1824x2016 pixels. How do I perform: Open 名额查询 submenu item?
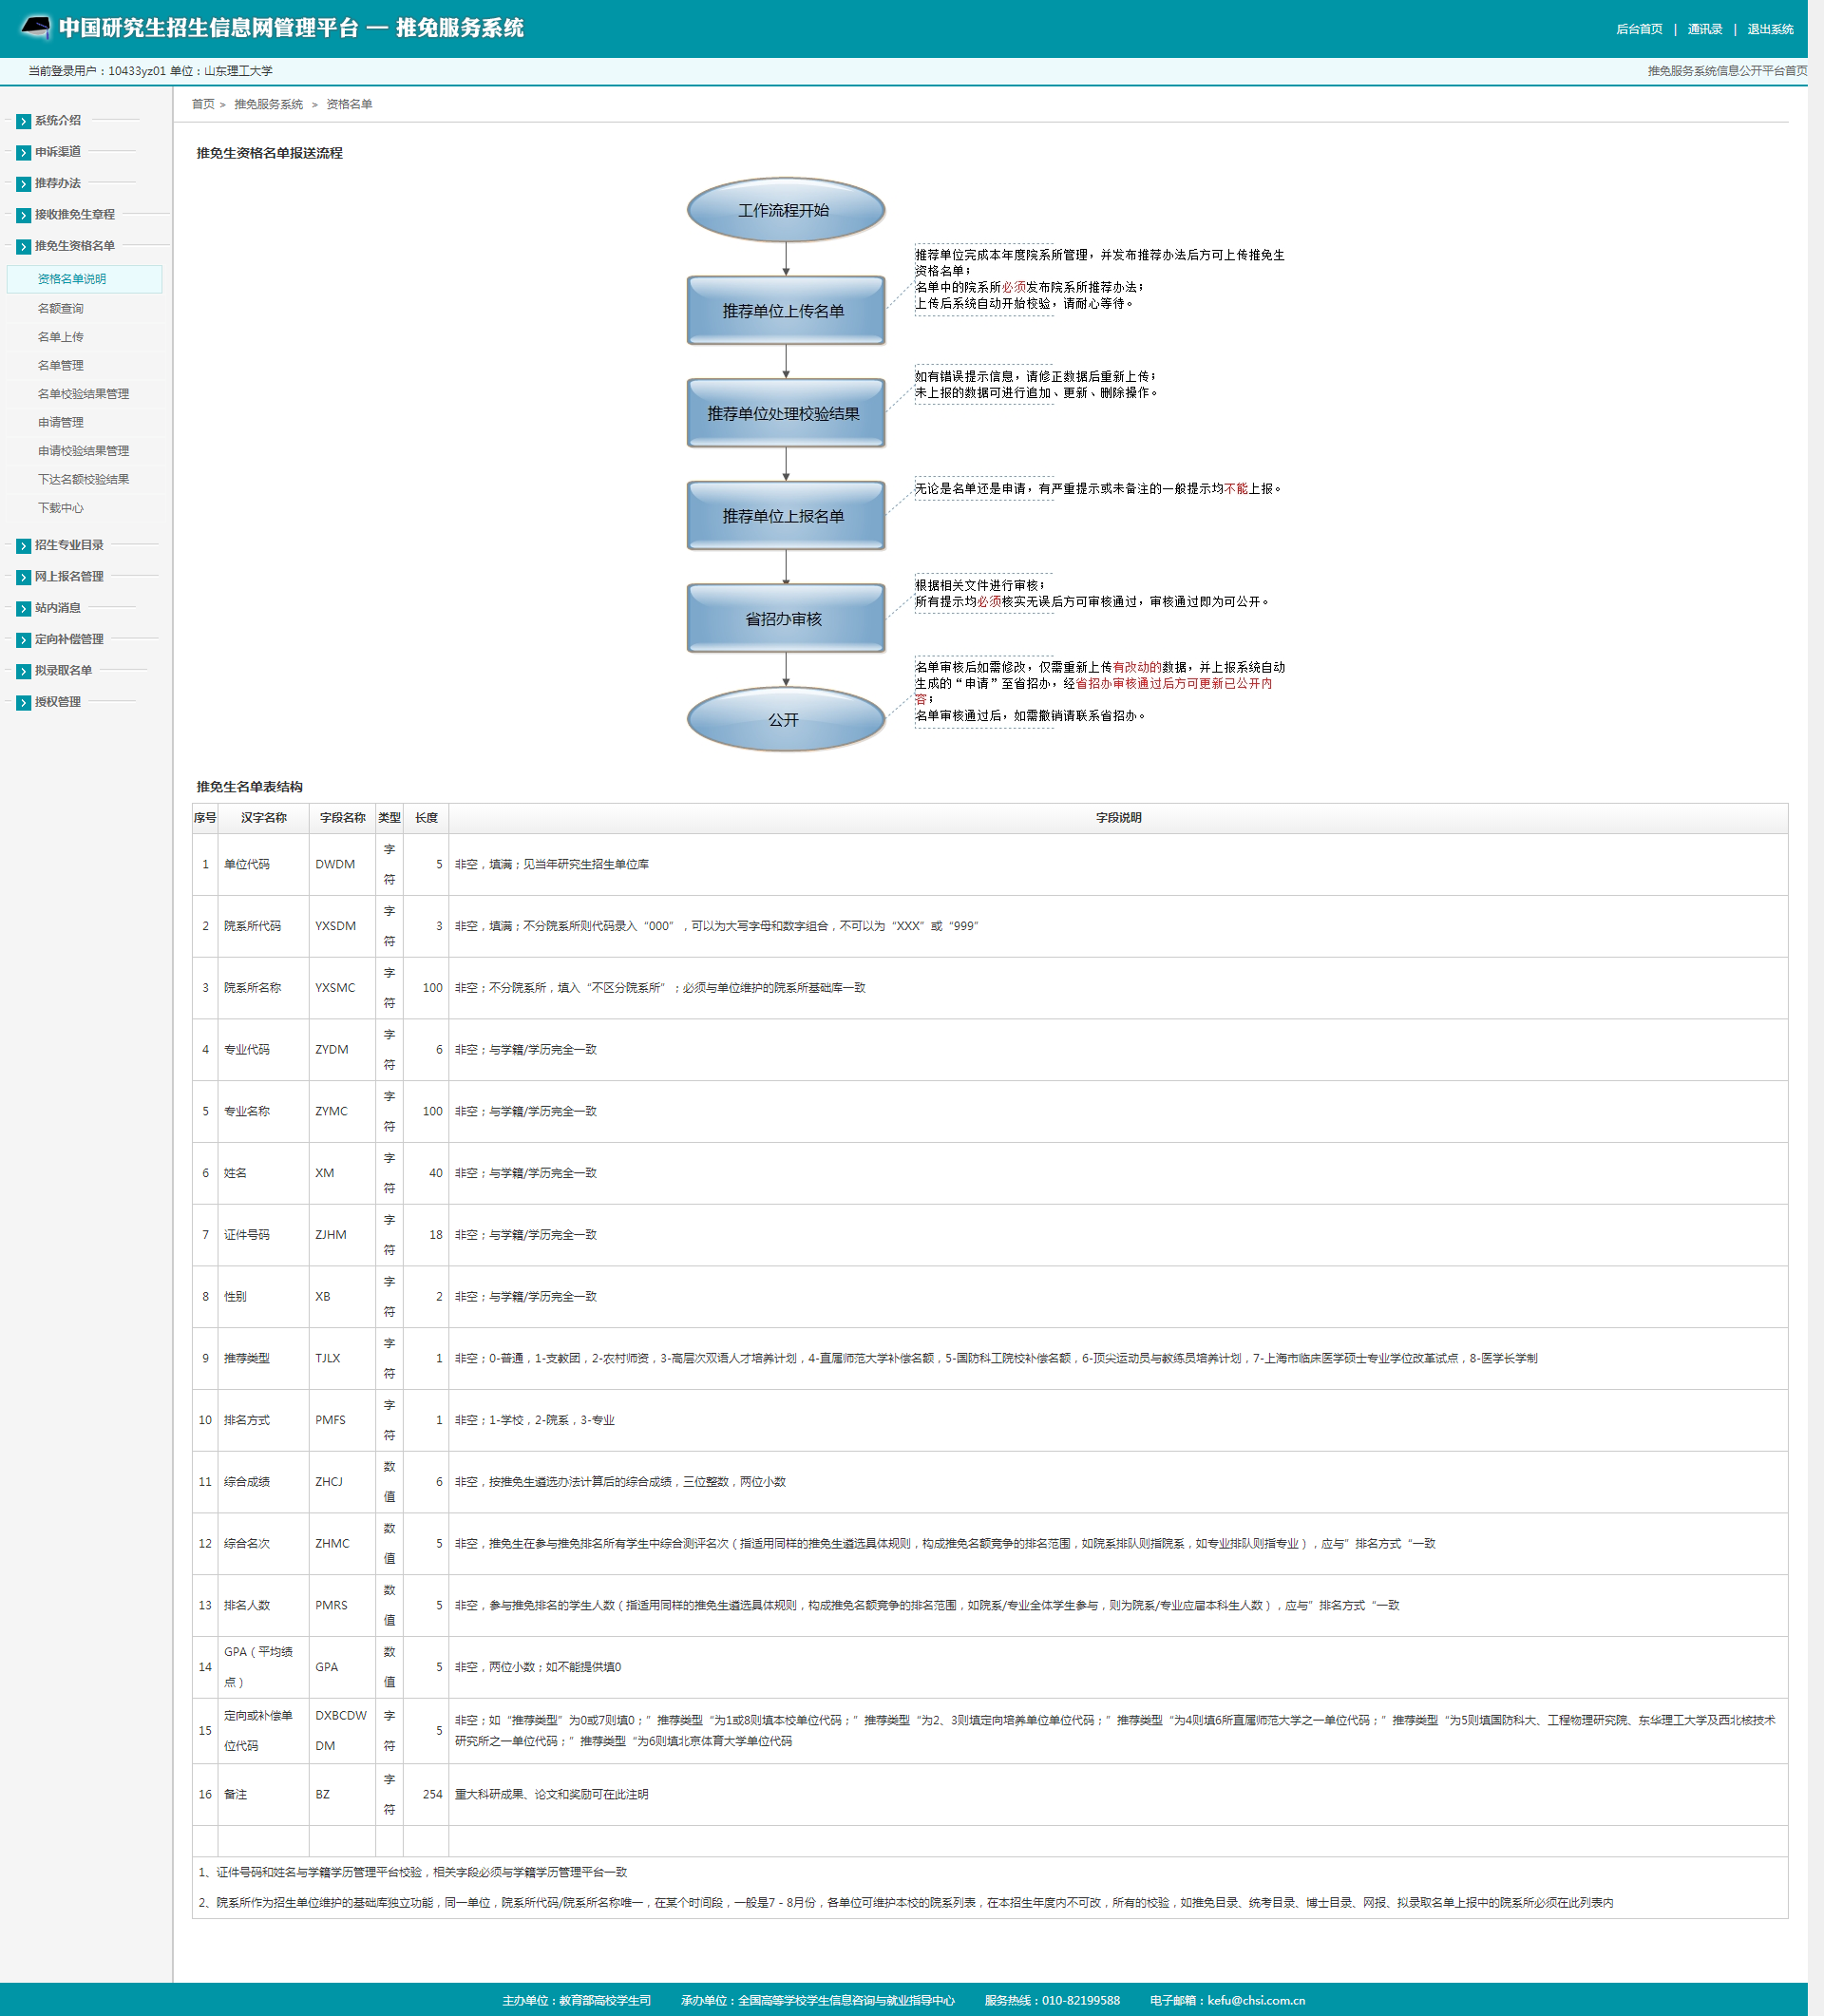61,309
